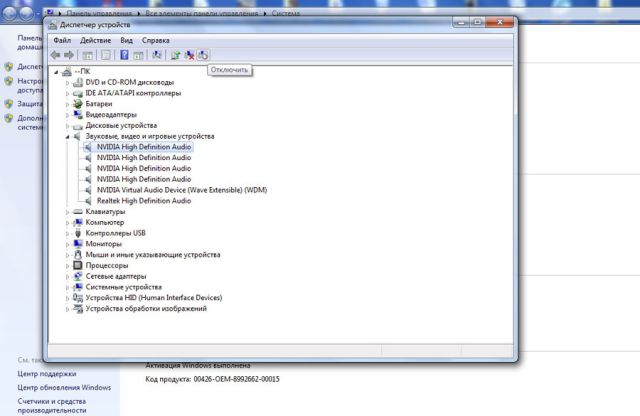Screen dimensions: 640x416
Task: Collapse Звуковые, видео и игровые устройства arrow
Action: click(67, 137)
